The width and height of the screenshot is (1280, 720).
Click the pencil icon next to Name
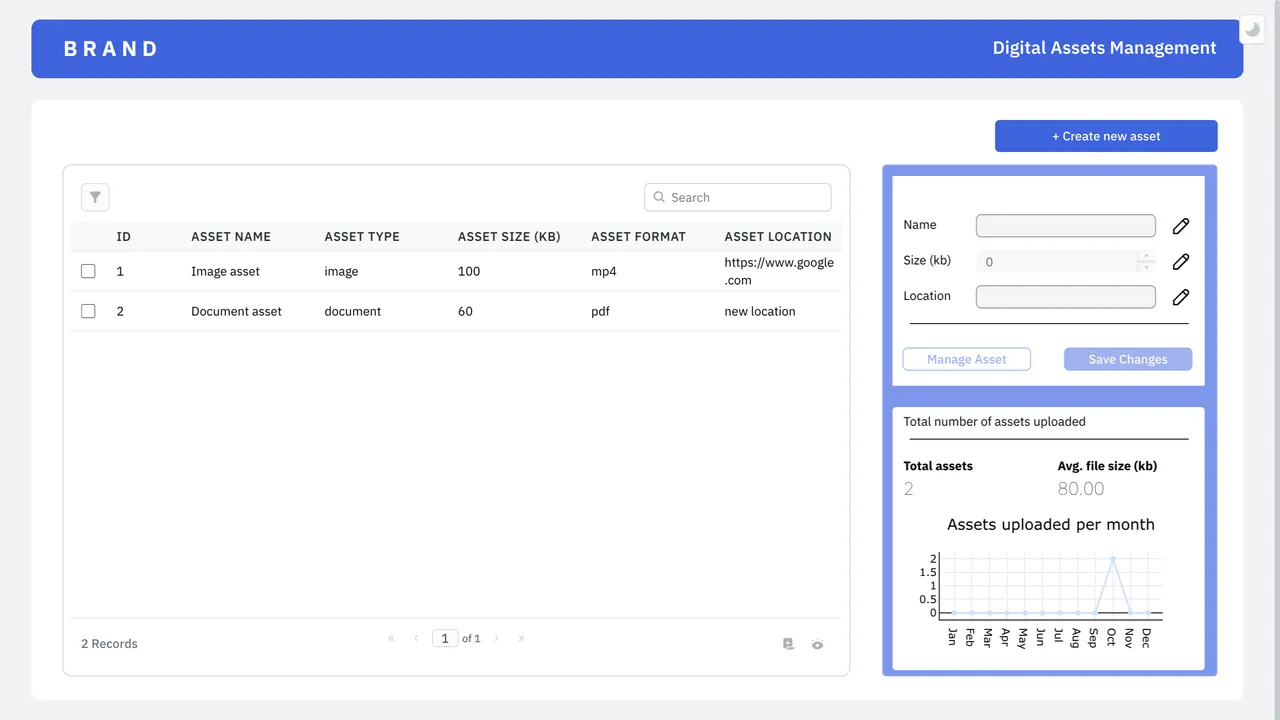tap(1181, 226)
